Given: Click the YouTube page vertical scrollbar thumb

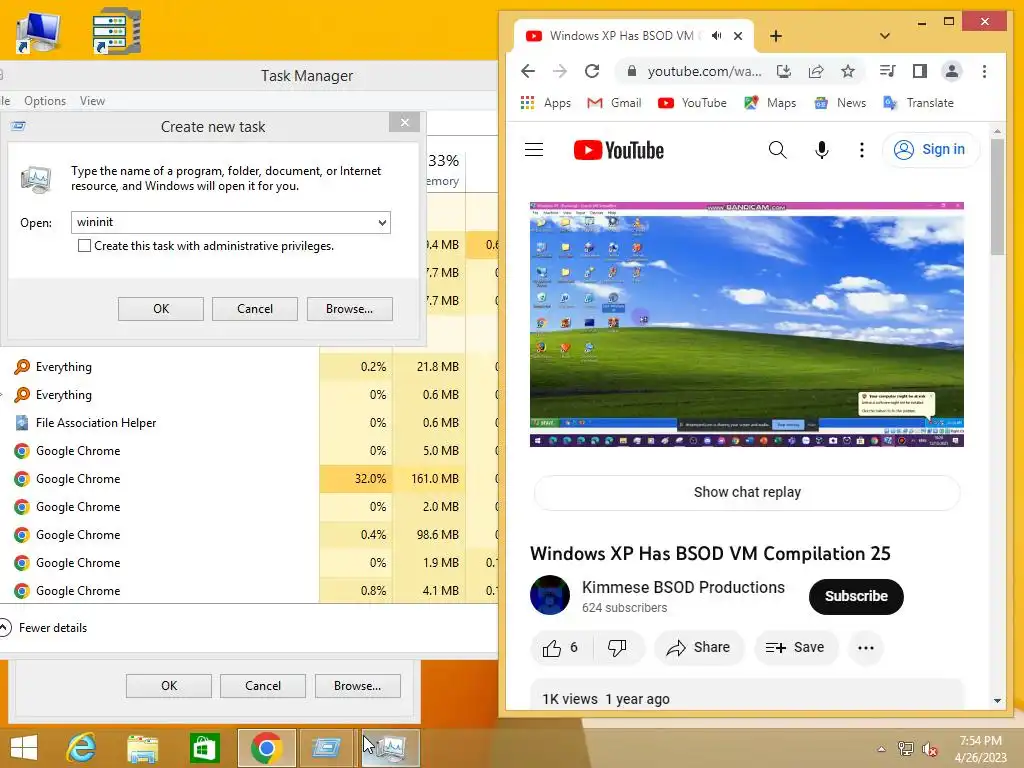Looking at the screenshot, I should pos(997,197).
